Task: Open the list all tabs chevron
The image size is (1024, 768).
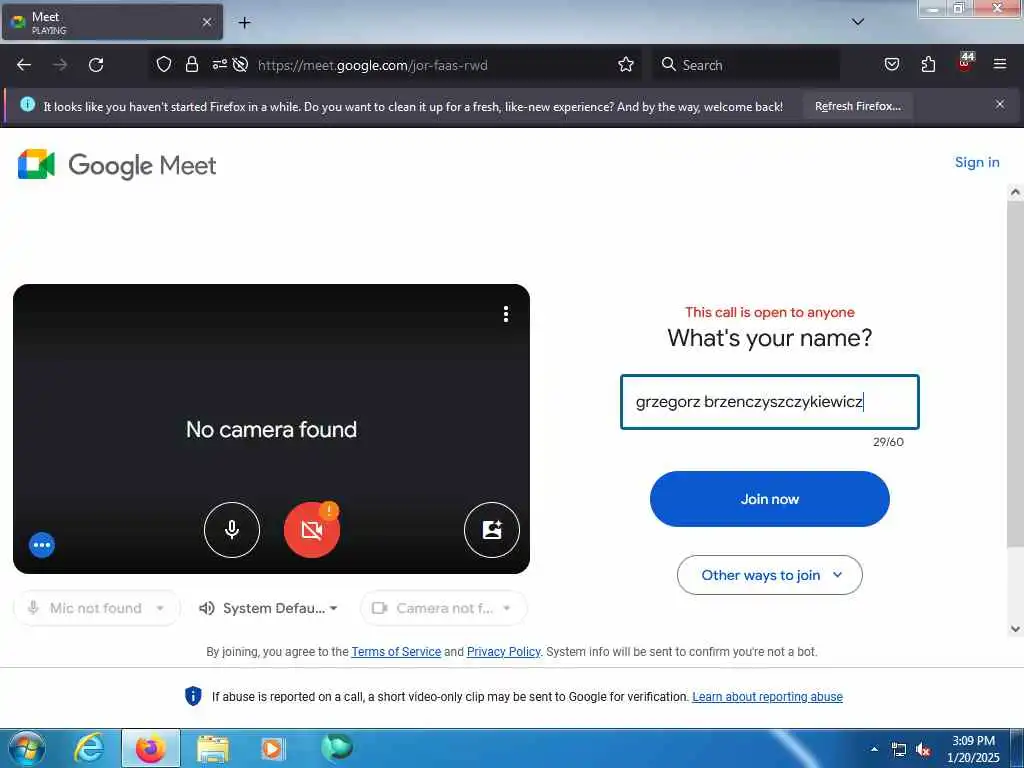Action: [858, 22]
